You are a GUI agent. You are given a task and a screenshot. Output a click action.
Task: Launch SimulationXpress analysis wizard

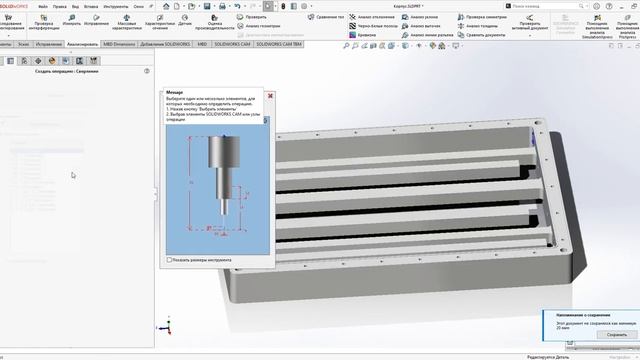597,26
